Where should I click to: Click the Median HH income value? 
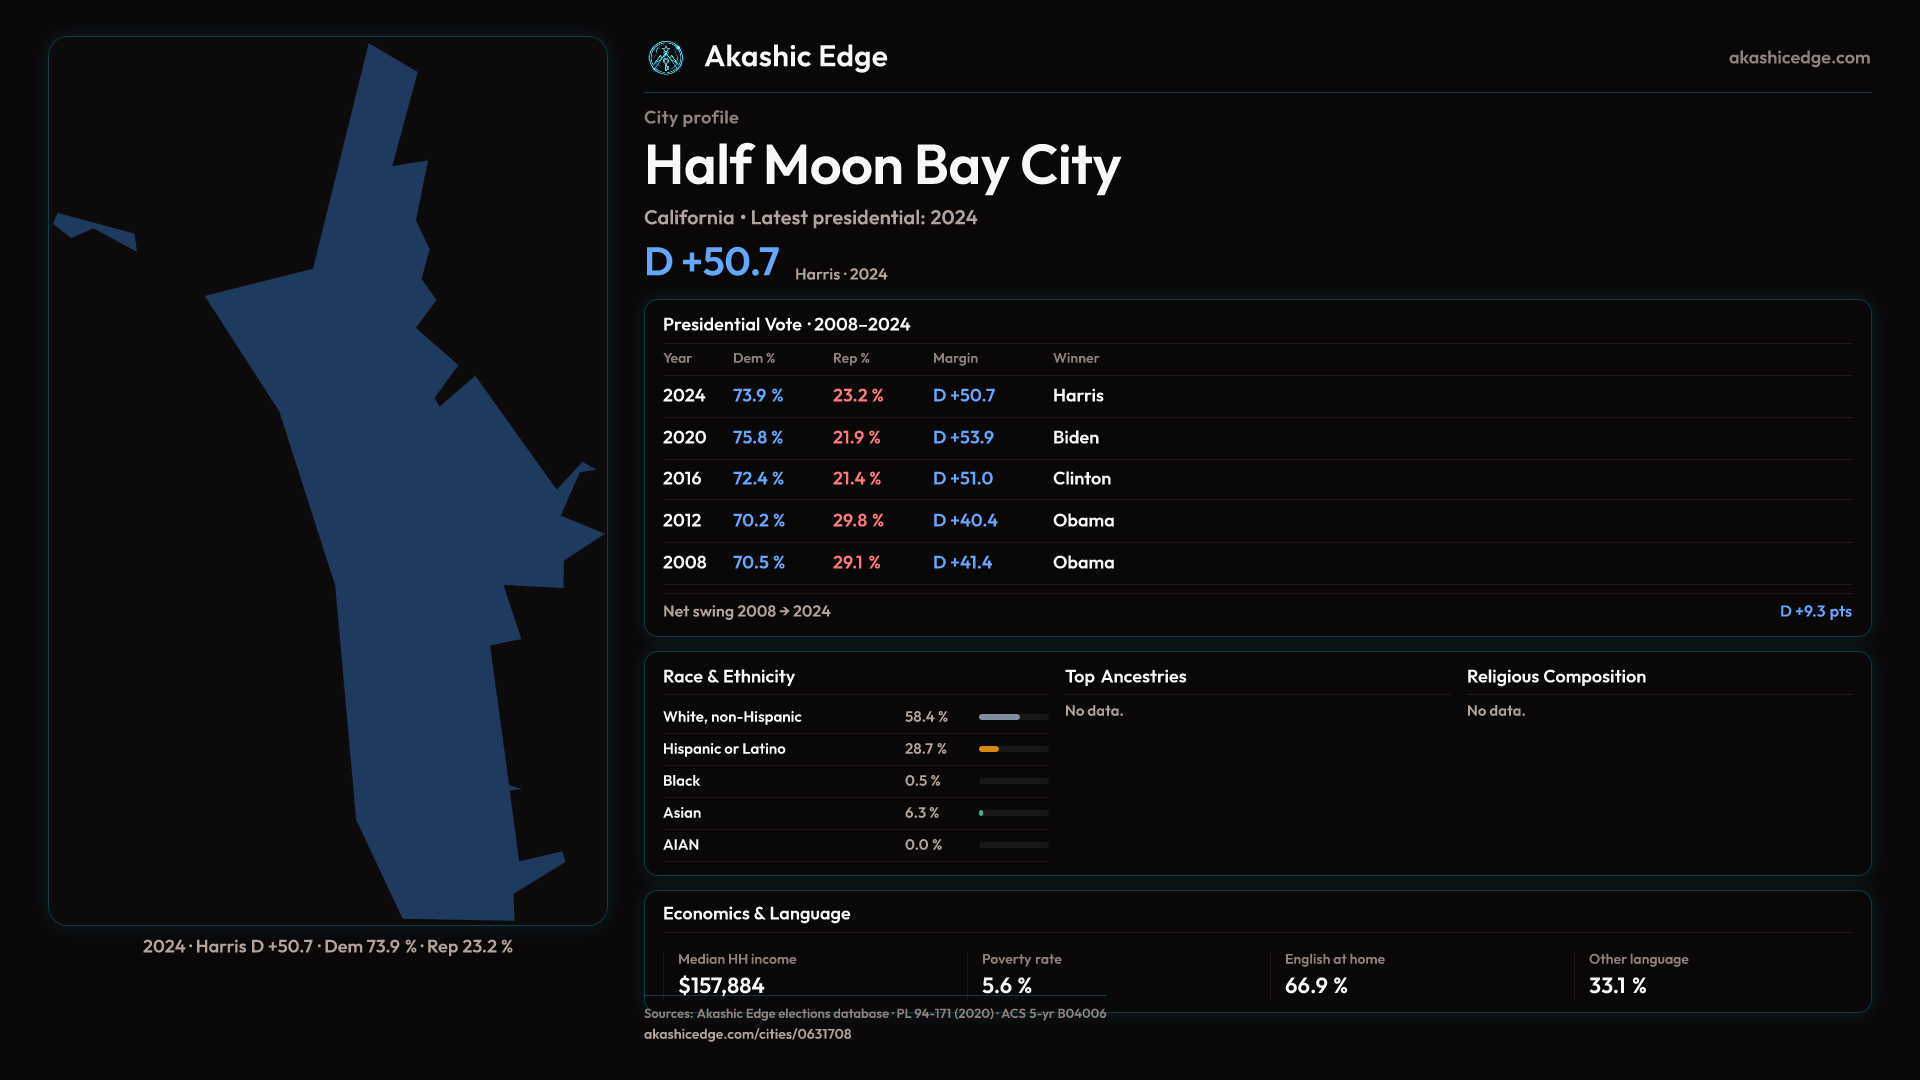(x=721, y=985)
